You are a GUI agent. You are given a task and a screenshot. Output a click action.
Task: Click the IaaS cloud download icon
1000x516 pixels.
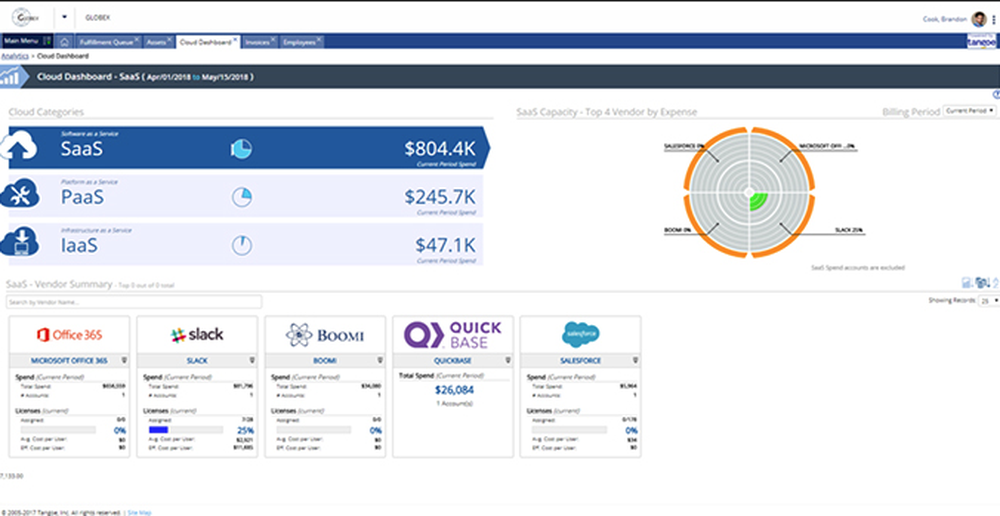click(19, 242)
